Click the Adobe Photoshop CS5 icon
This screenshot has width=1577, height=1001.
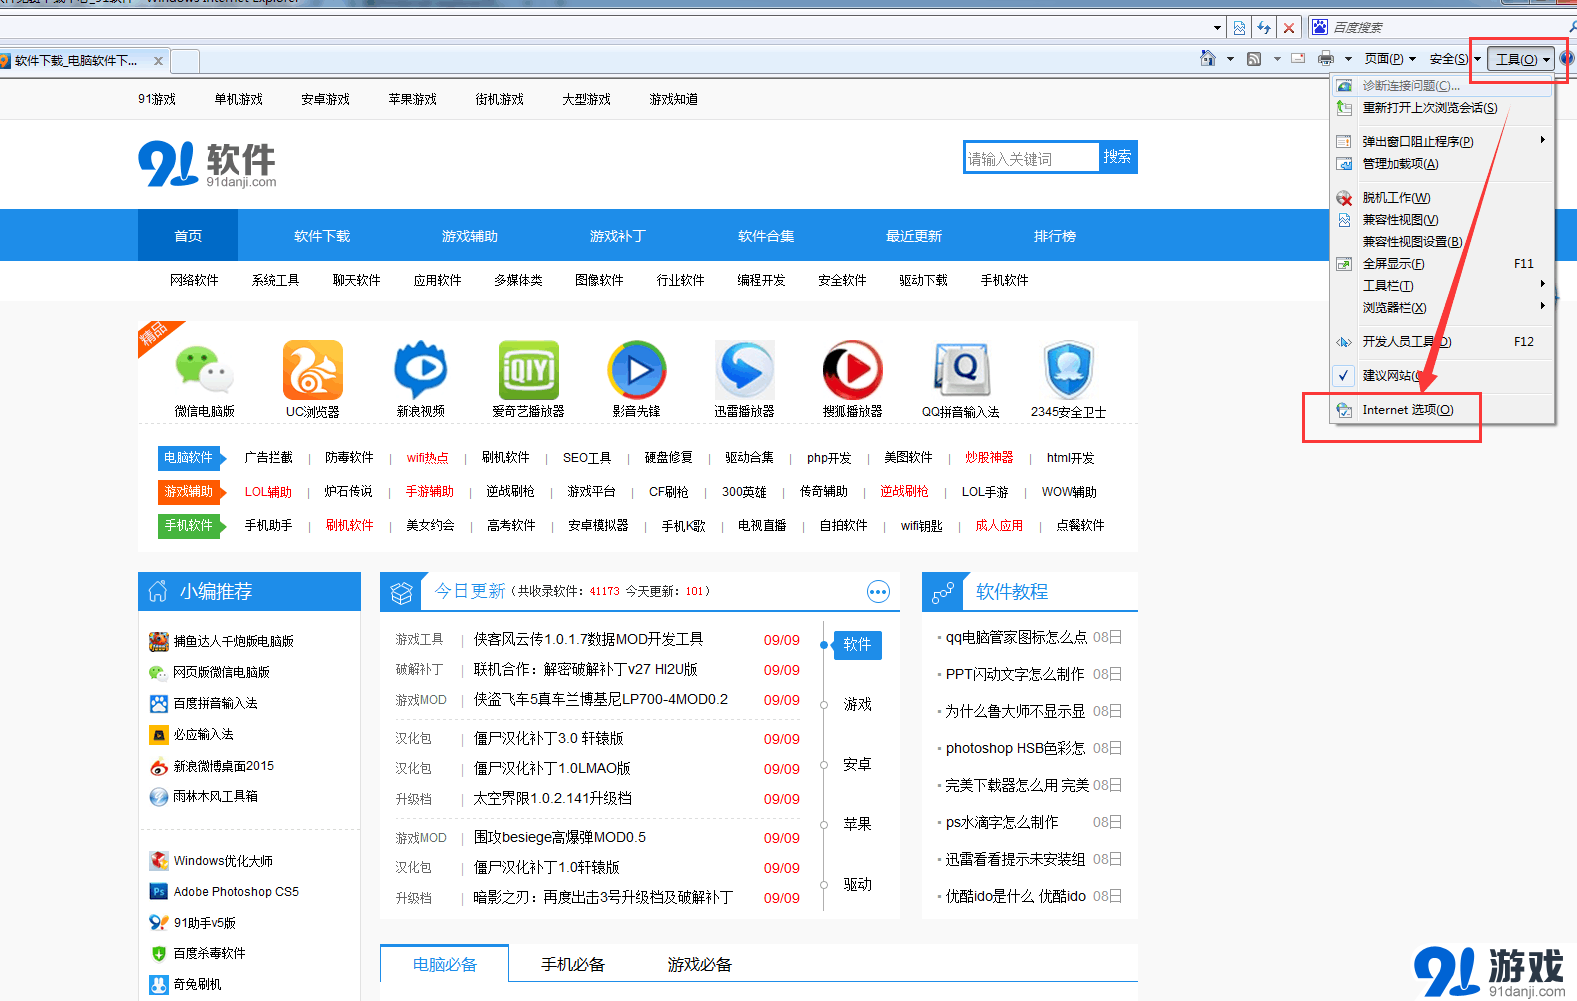(x=158, y=891)
